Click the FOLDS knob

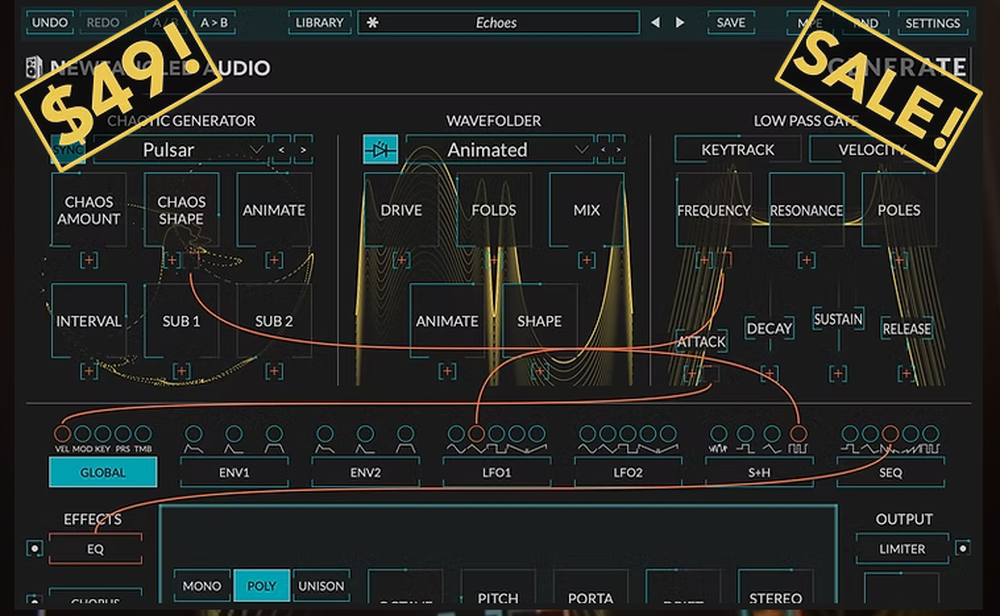pos(494,210)
